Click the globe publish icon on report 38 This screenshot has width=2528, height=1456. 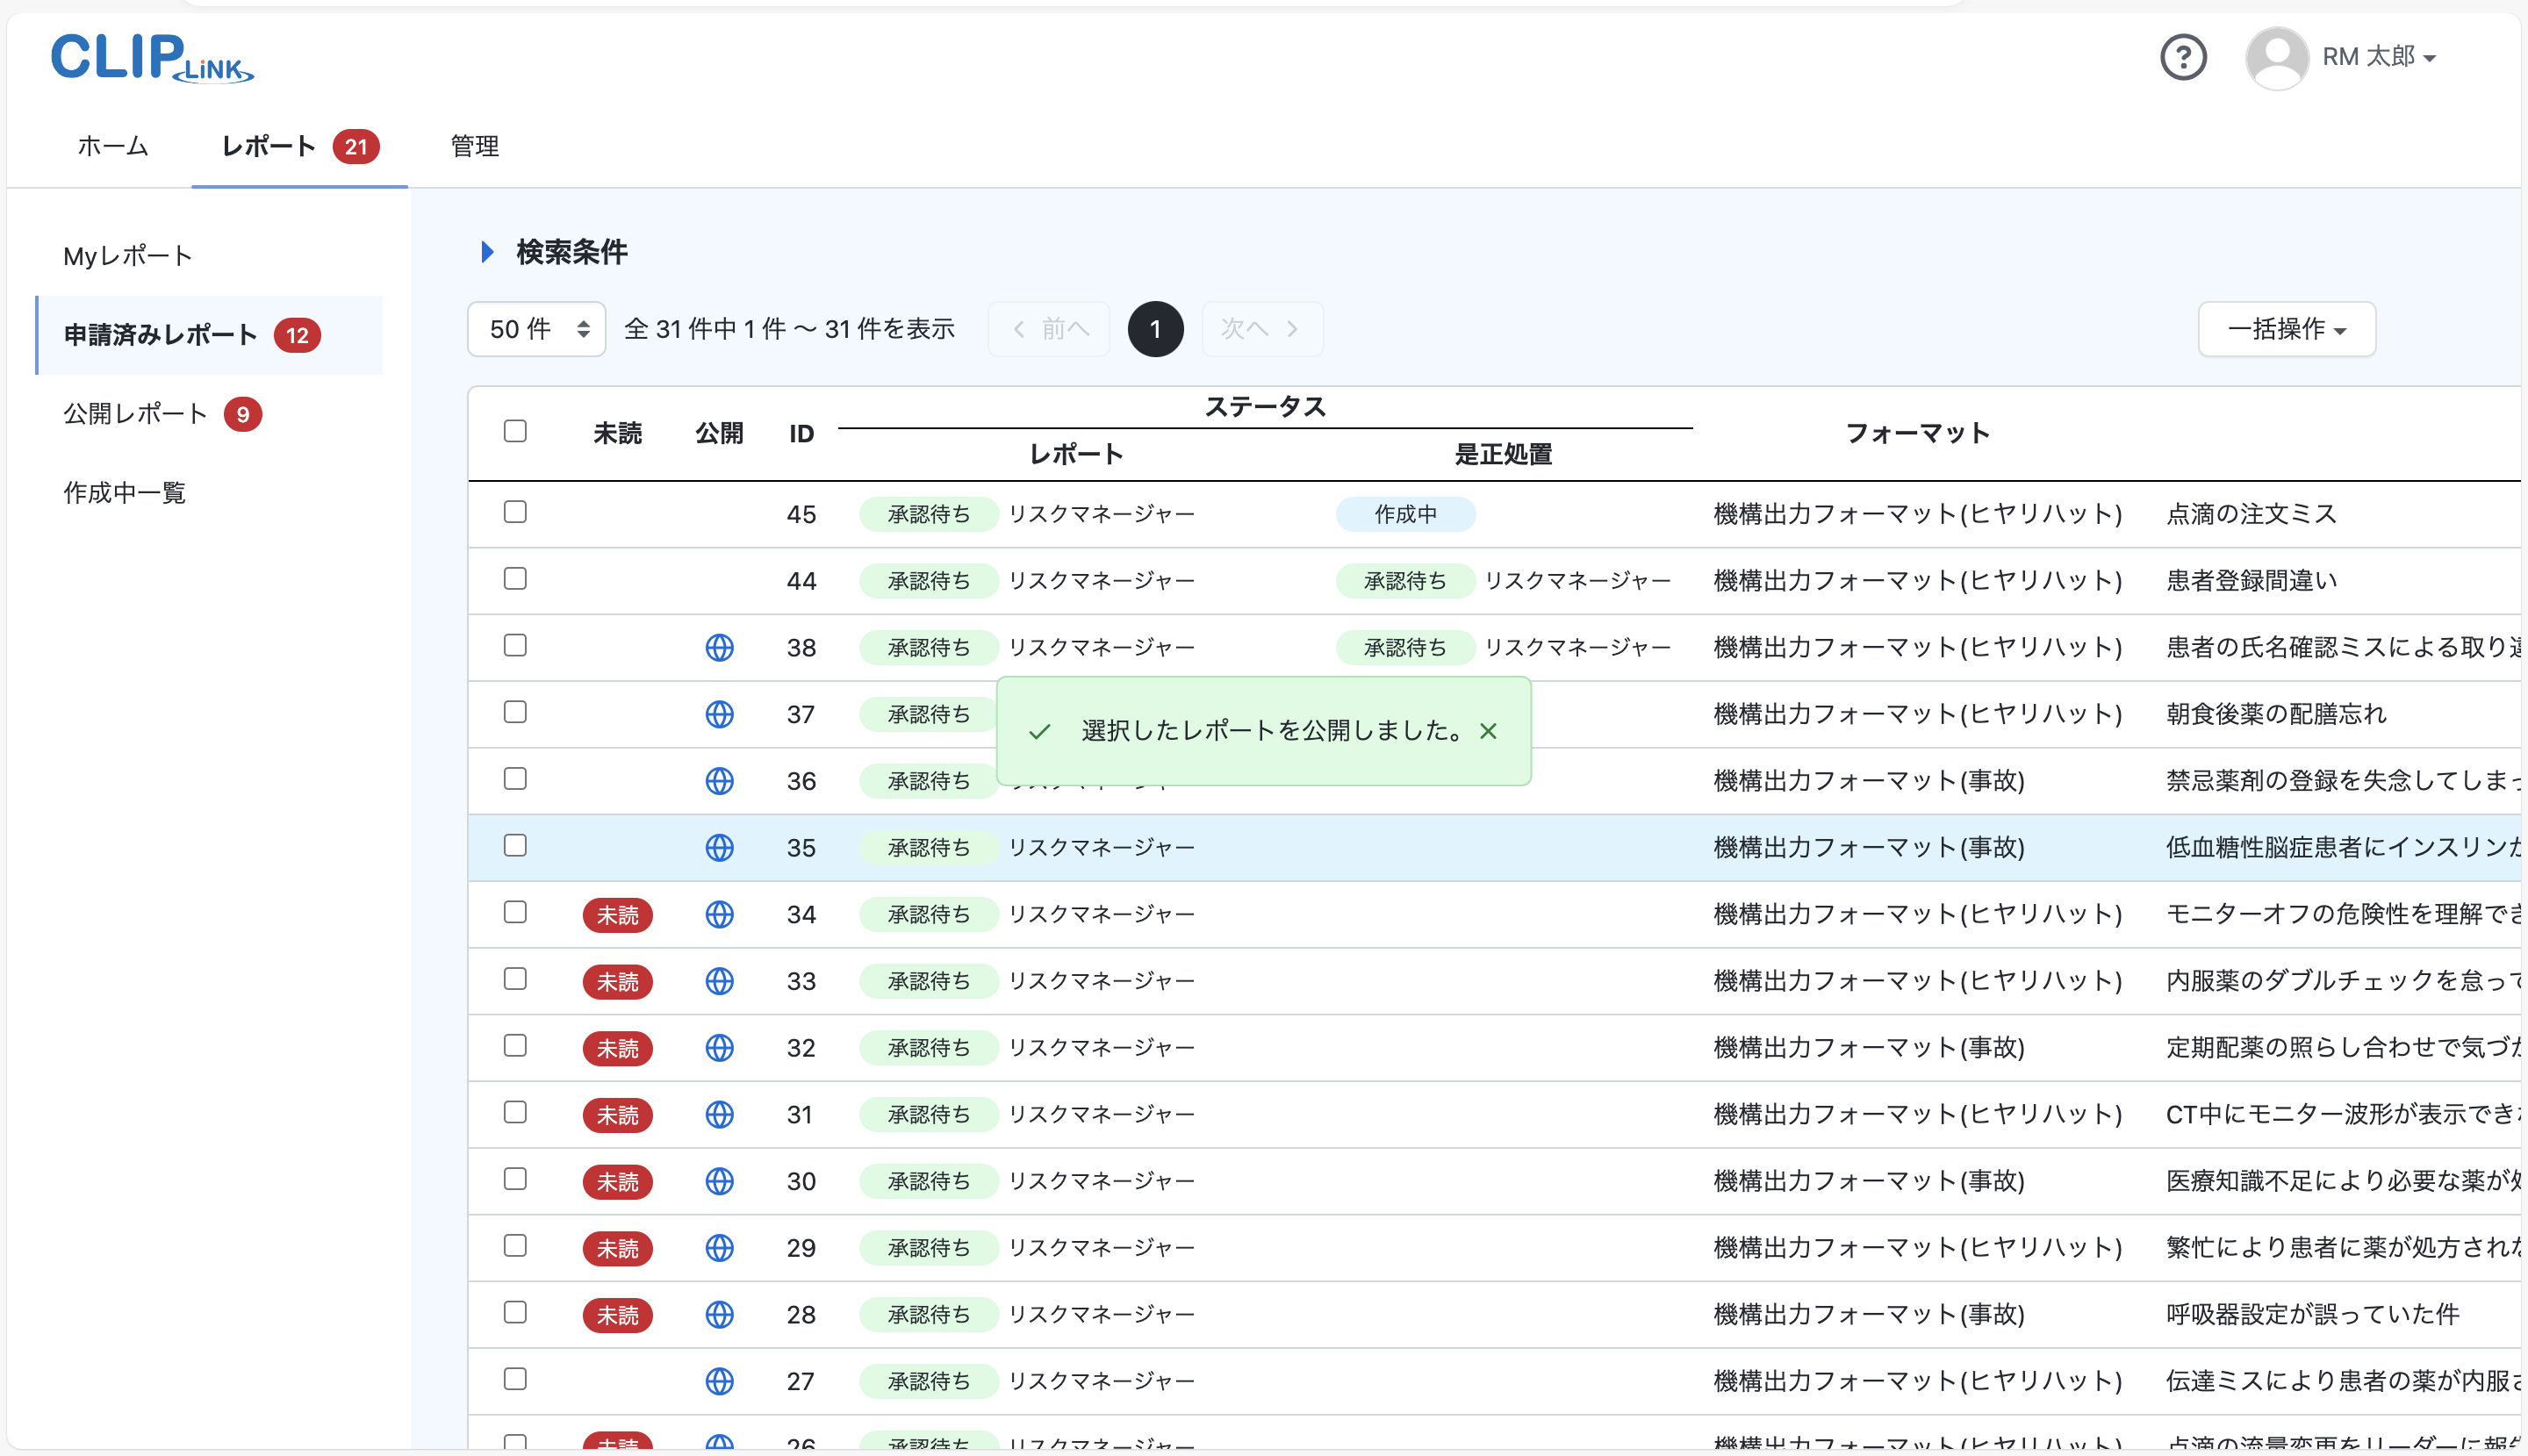point(720,647)
